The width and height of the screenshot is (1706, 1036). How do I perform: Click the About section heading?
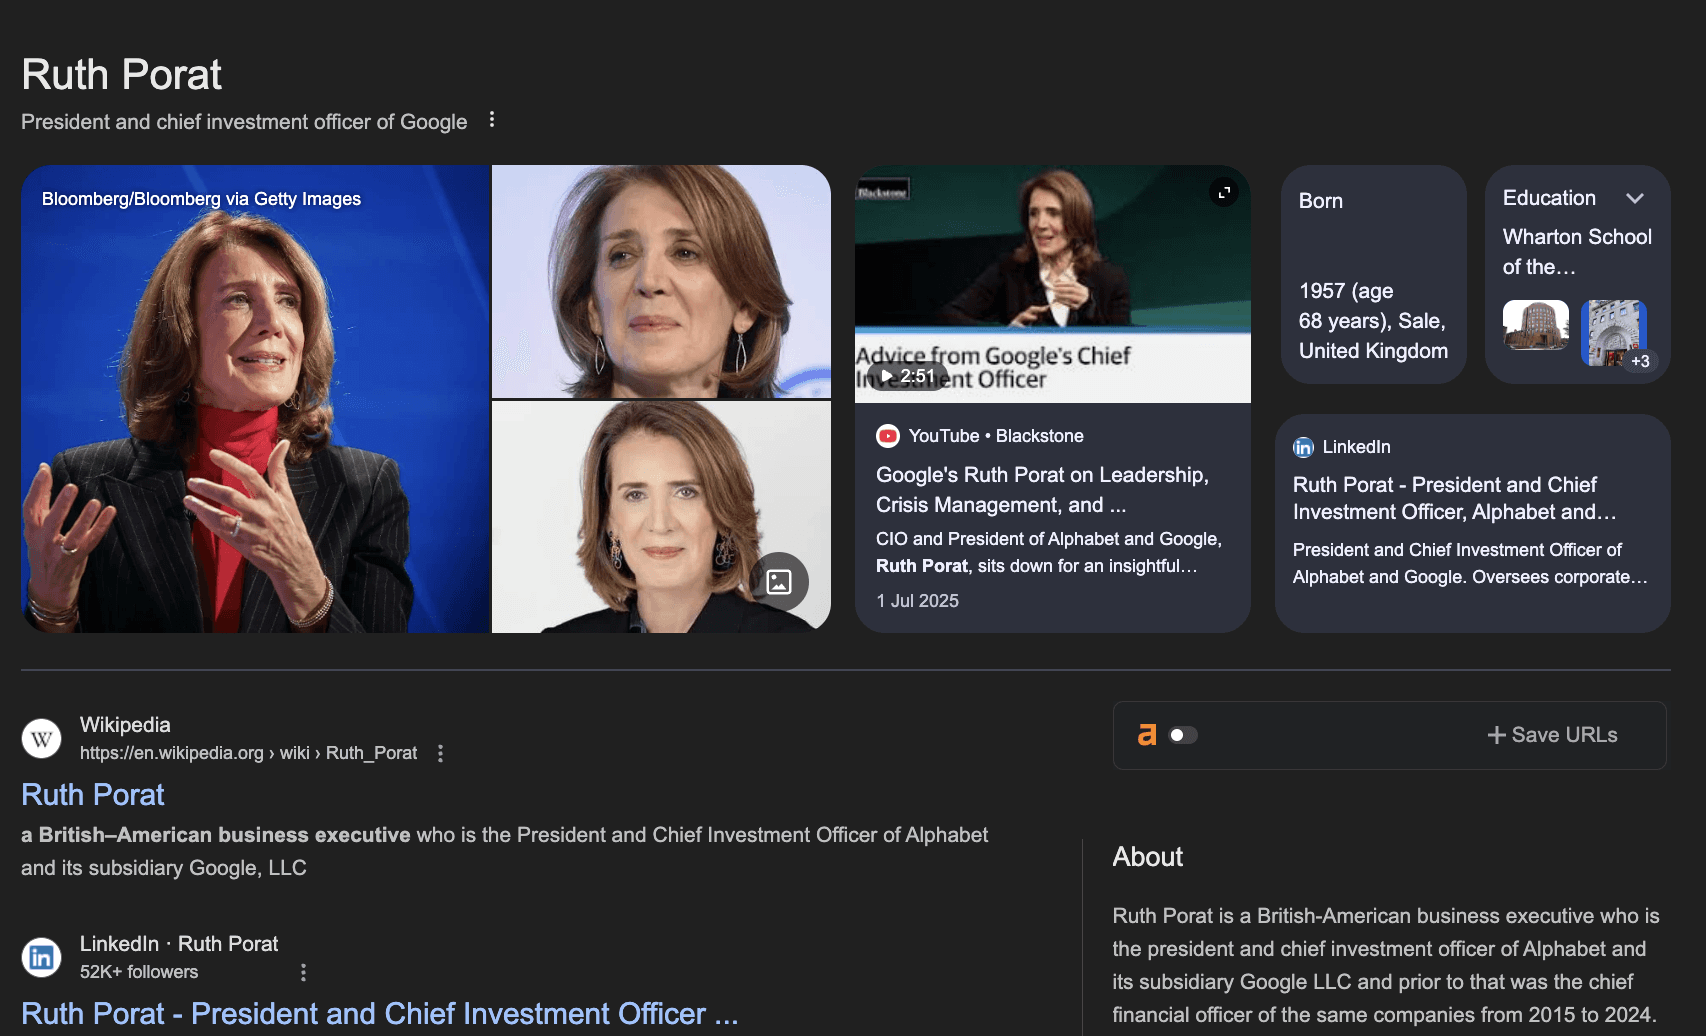click(x=1148, y=857)
